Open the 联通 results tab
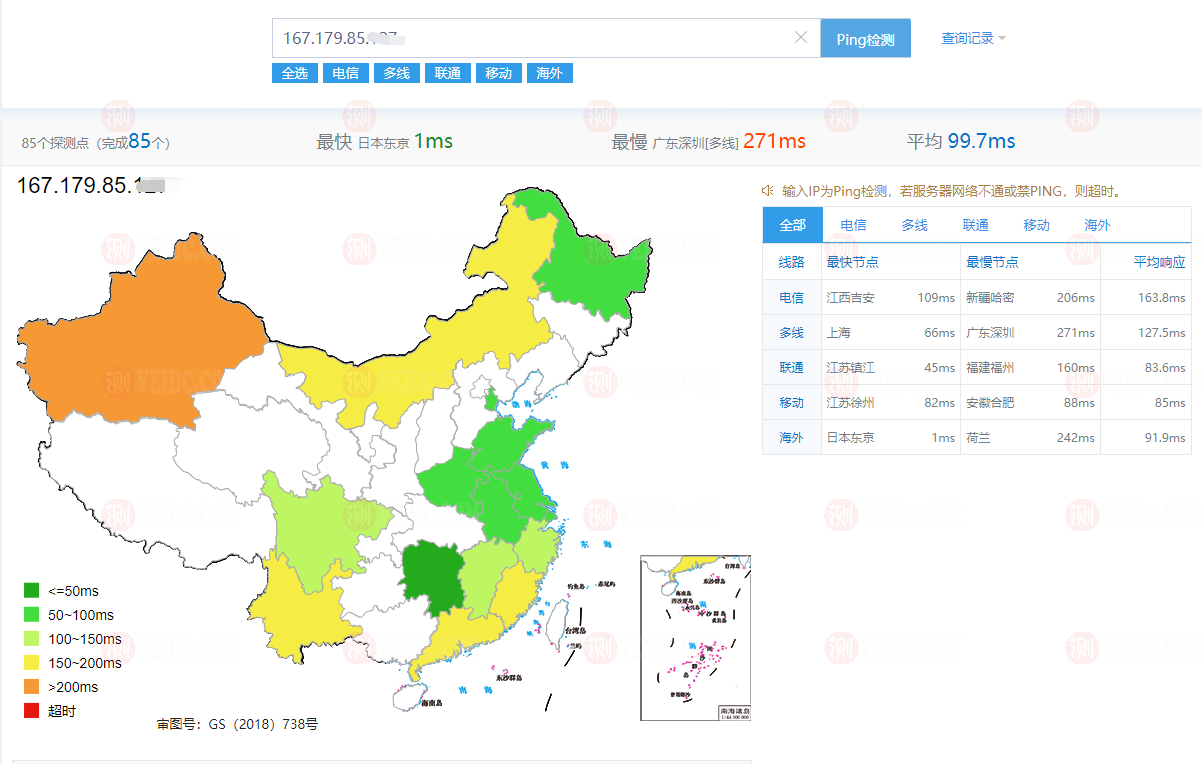Viewport: 1202px width, 764px height. coord(975,225)
